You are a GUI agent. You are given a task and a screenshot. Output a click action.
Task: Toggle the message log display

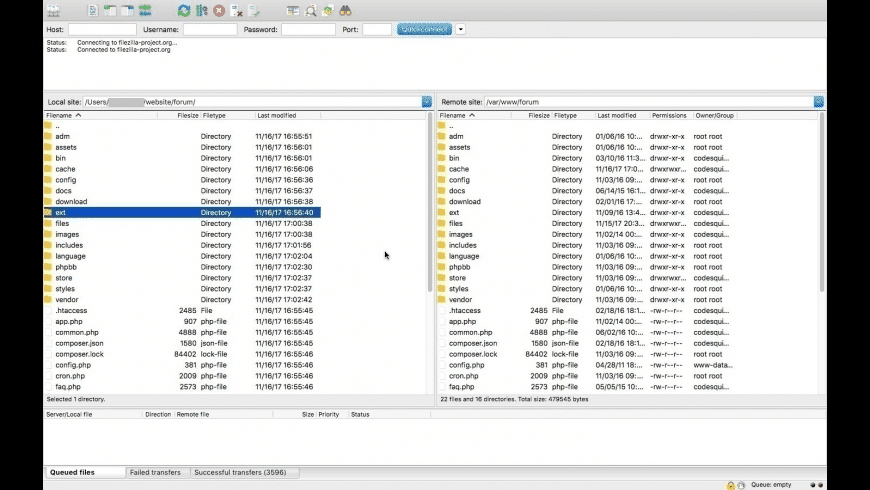click(x=93, y=11)
